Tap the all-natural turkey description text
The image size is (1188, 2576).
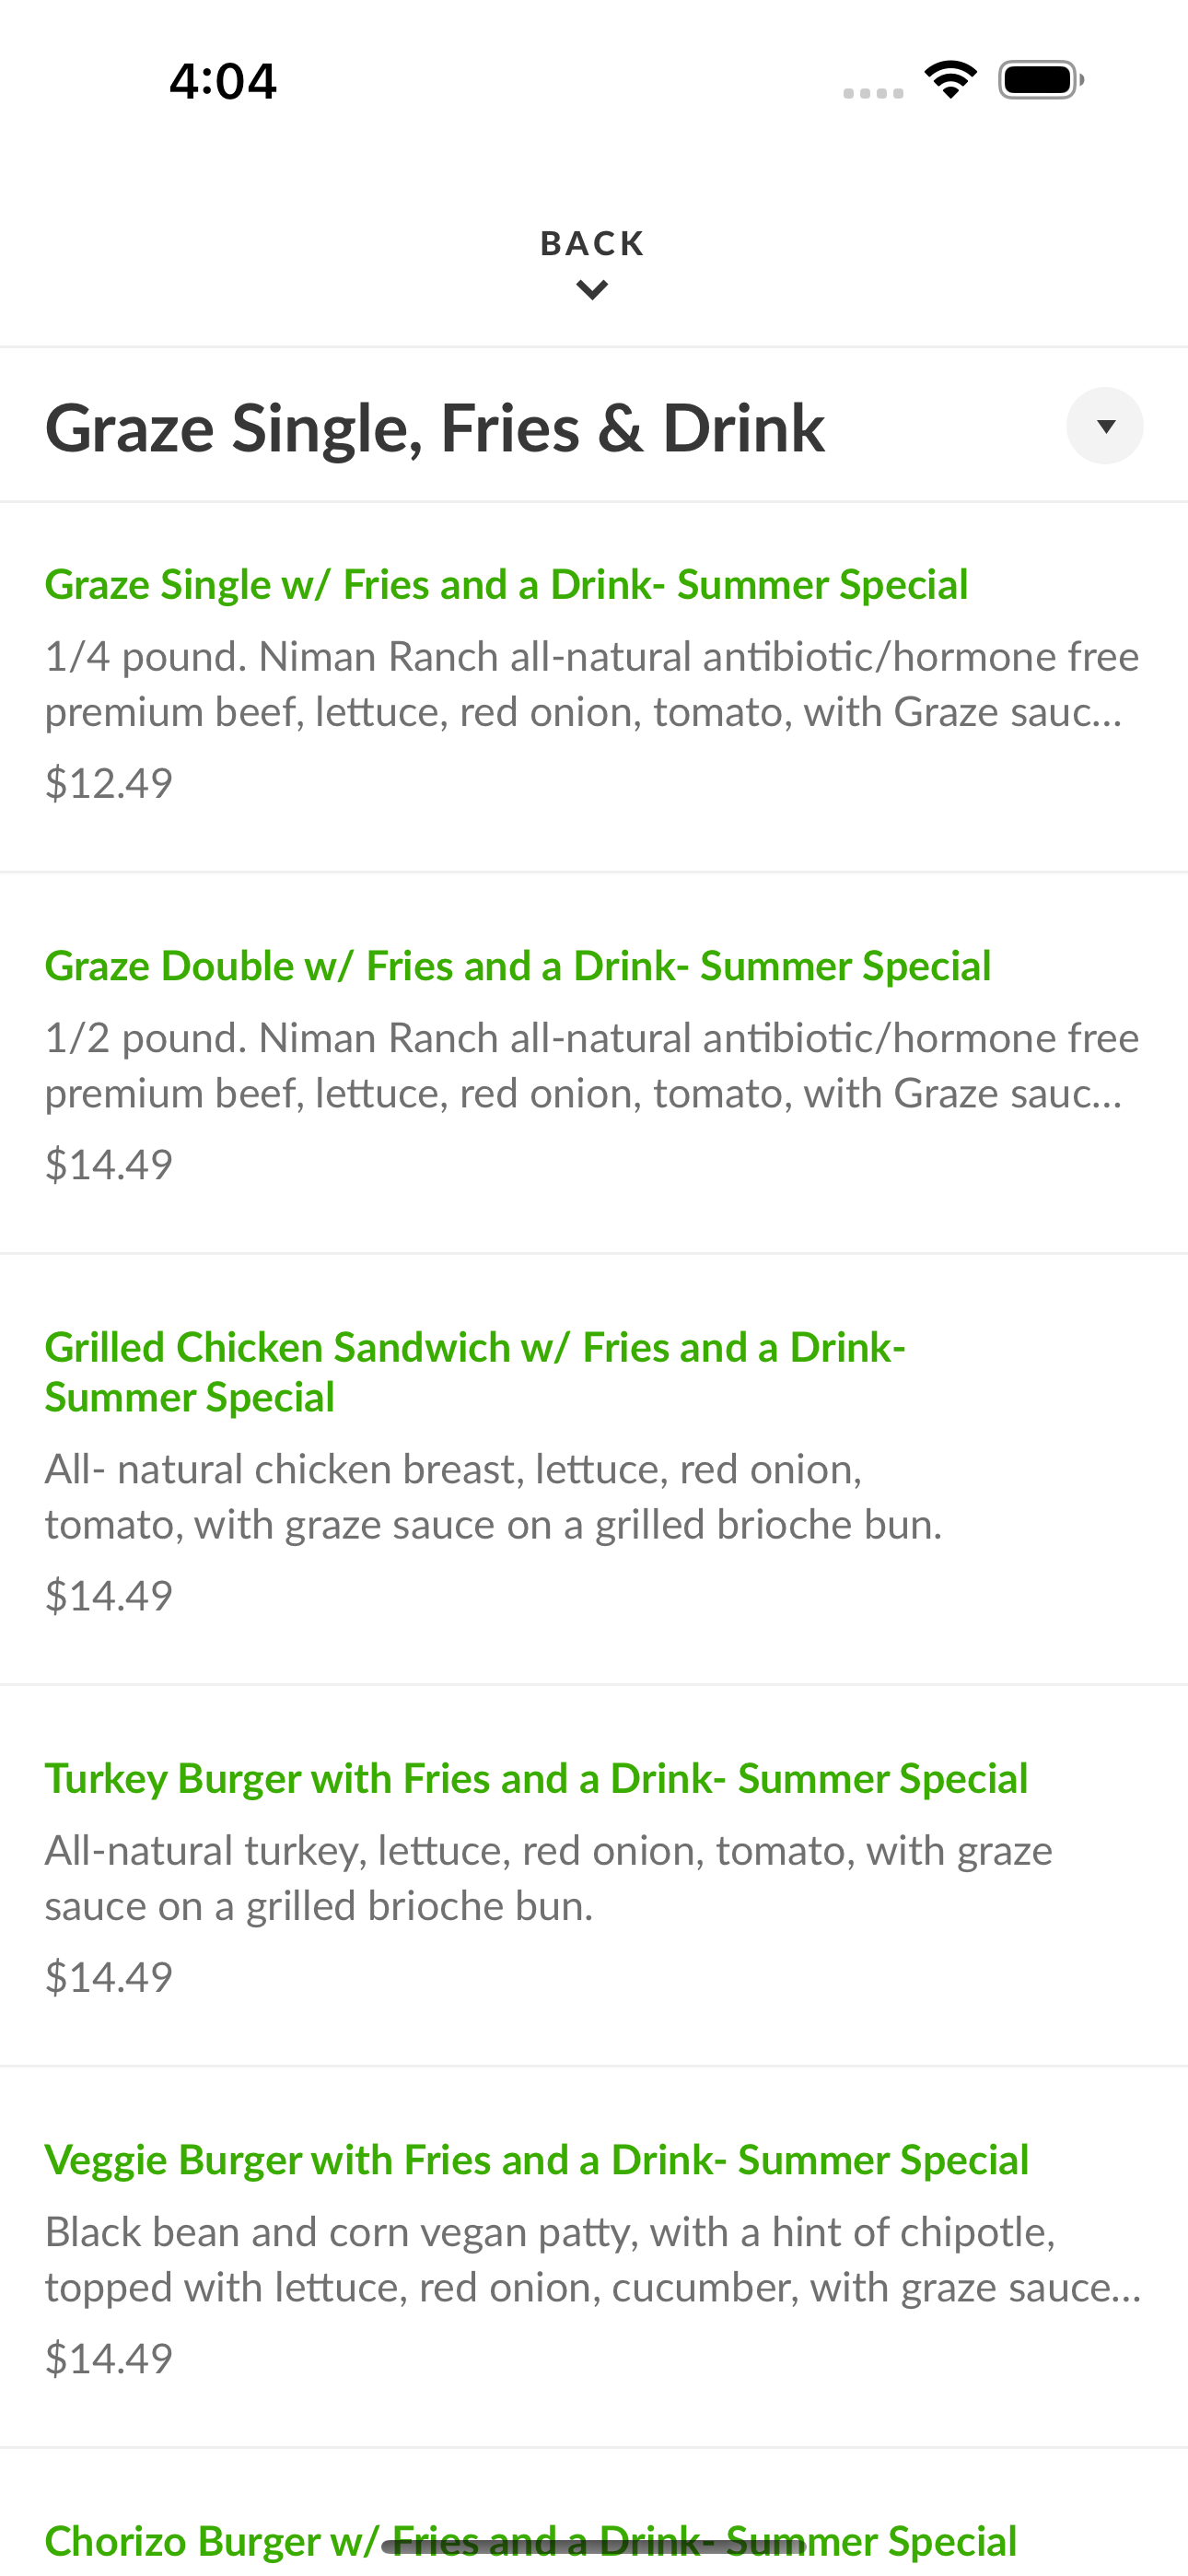(x=549, y=1878)
